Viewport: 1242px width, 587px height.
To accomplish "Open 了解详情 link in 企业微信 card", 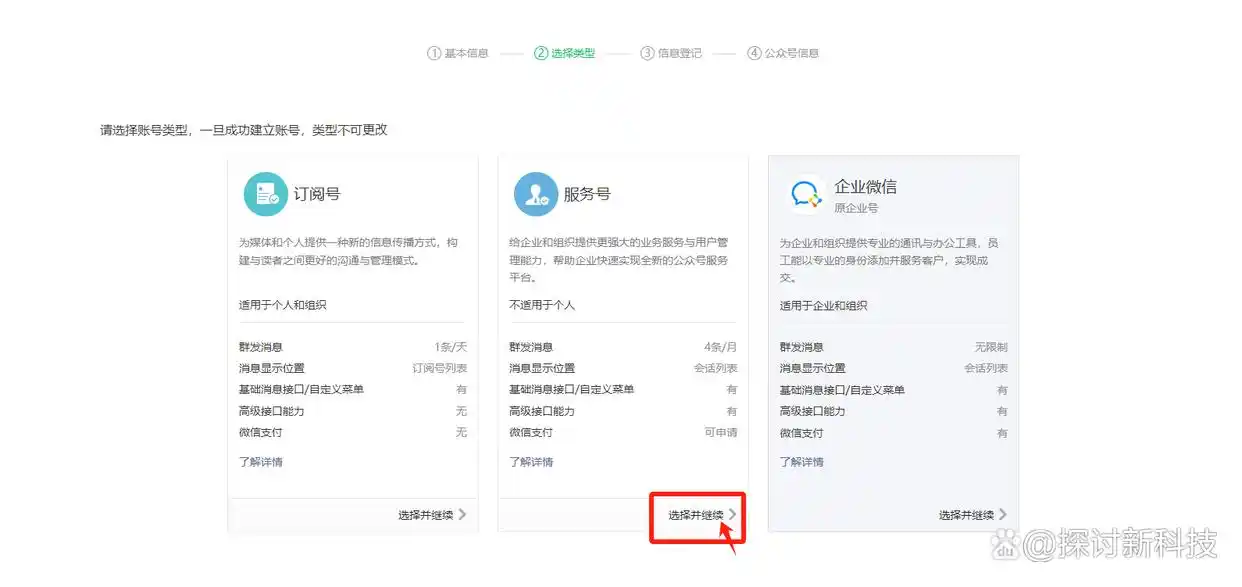I will (x=802, y=462).
